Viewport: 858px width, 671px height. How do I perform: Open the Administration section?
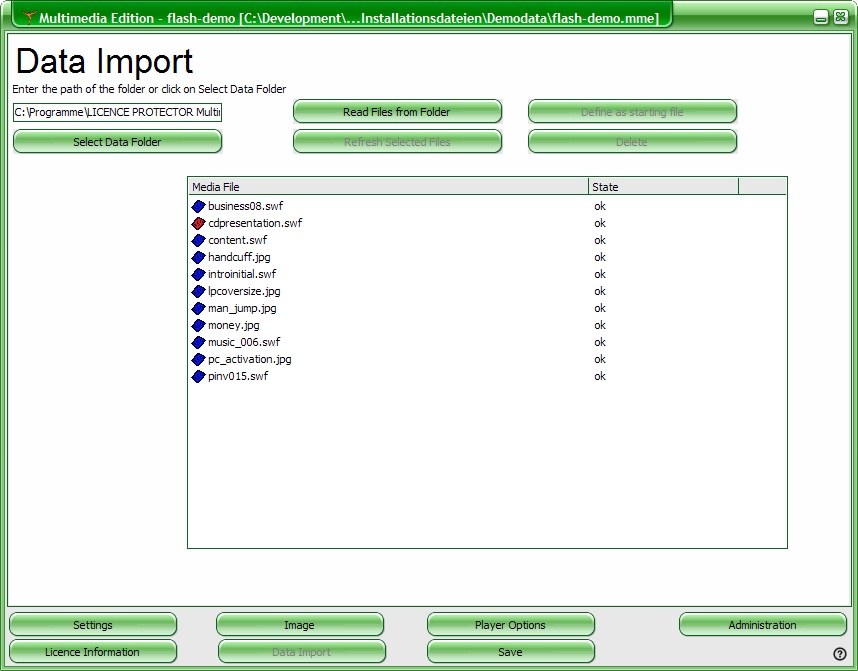[762, 625]
